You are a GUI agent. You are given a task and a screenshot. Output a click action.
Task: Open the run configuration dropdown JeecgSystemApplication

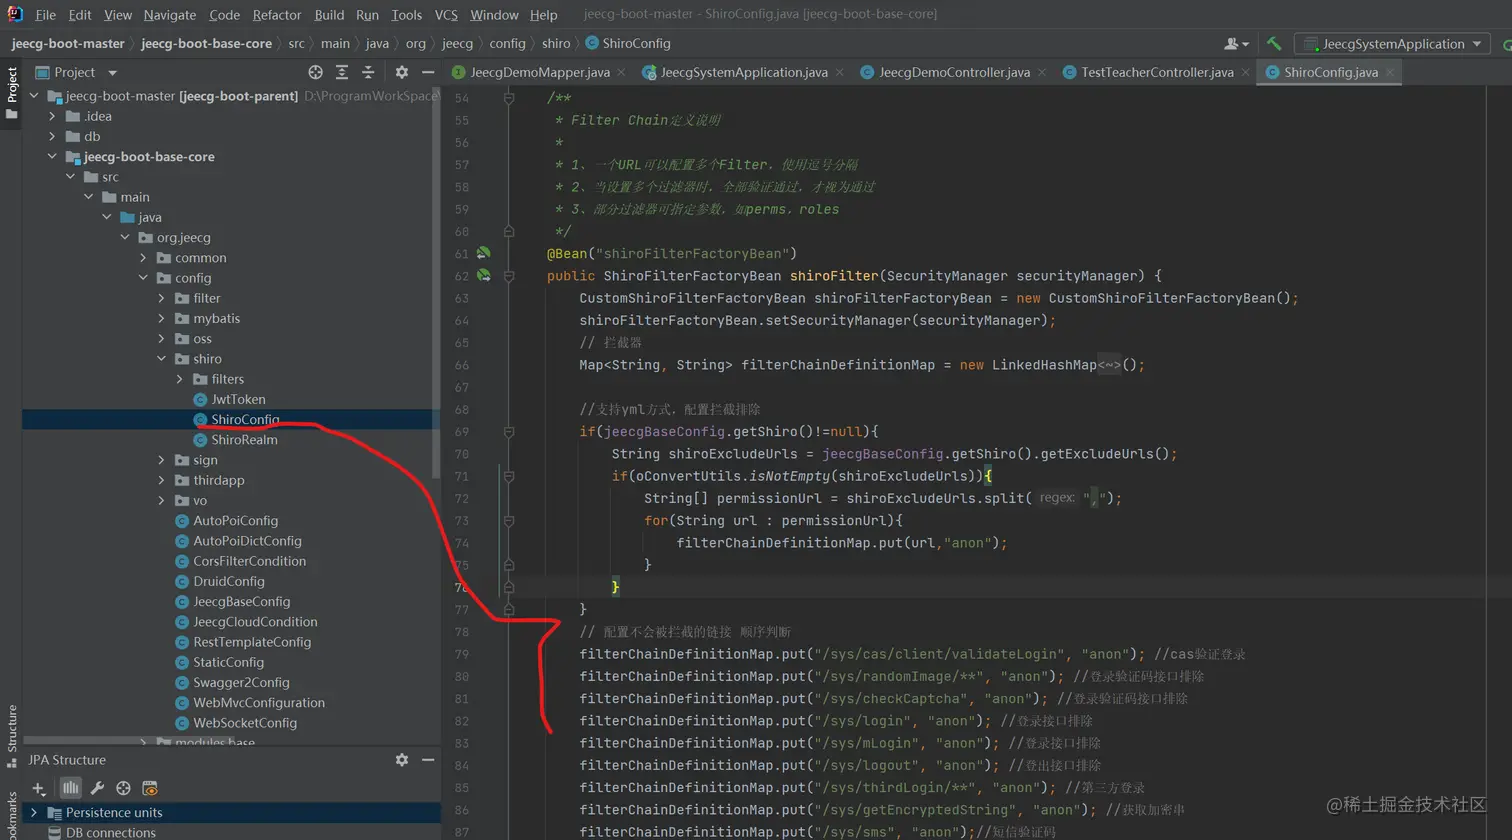pyautogui.click(x=1392, y=44)
